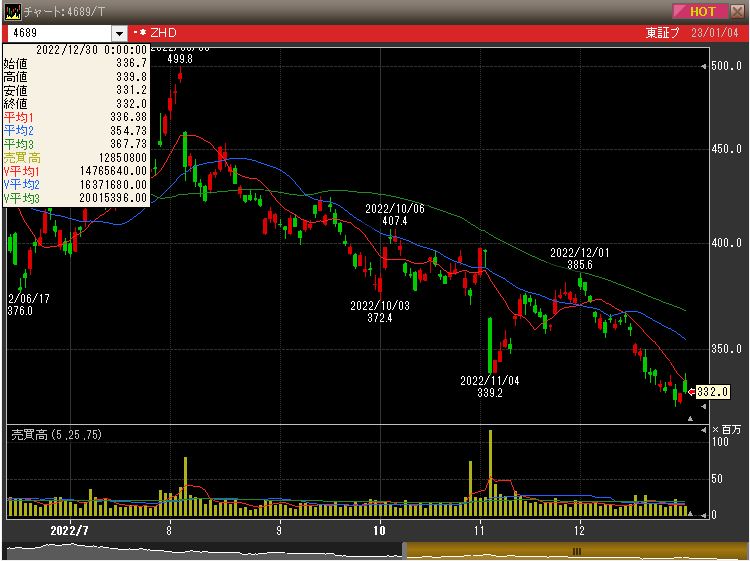Viewport: 750px width, 561px height.
Task: Click the red arrow beside current price
Action: point(692,391)
